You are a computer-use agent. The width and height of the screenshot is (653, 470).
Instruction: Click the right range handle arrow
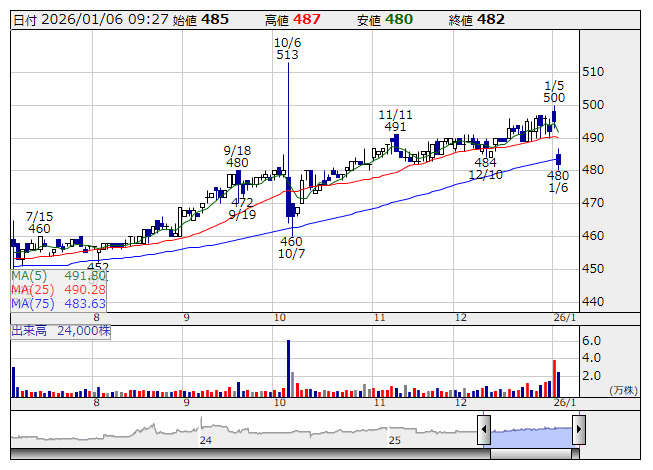pos(578,431)
